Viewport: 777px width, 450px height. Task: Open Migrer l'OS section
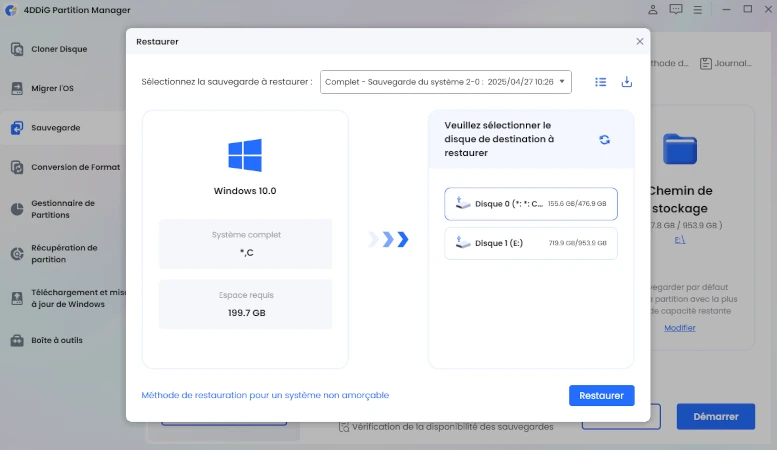pos(52,88)
